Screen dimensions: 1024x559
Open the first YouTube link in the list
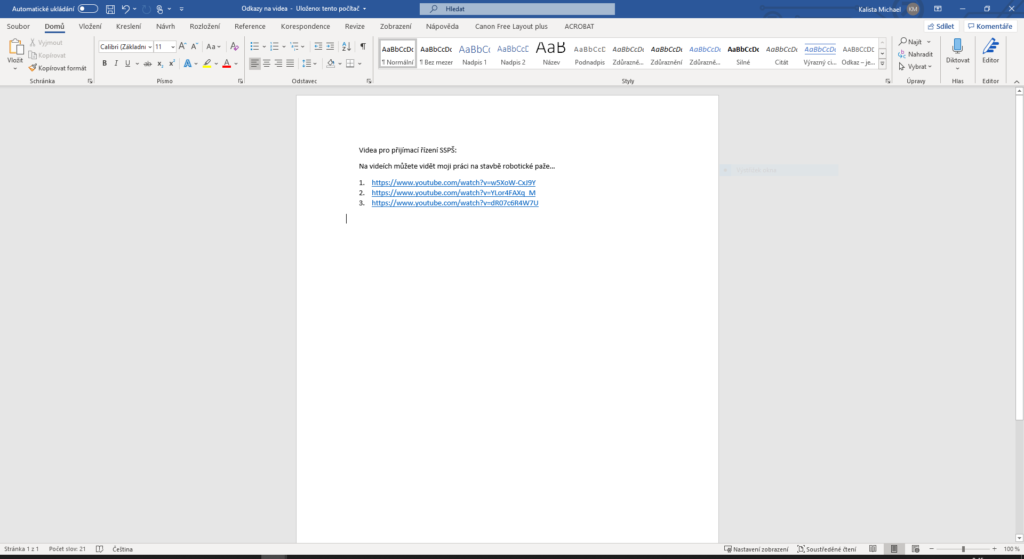453,183
